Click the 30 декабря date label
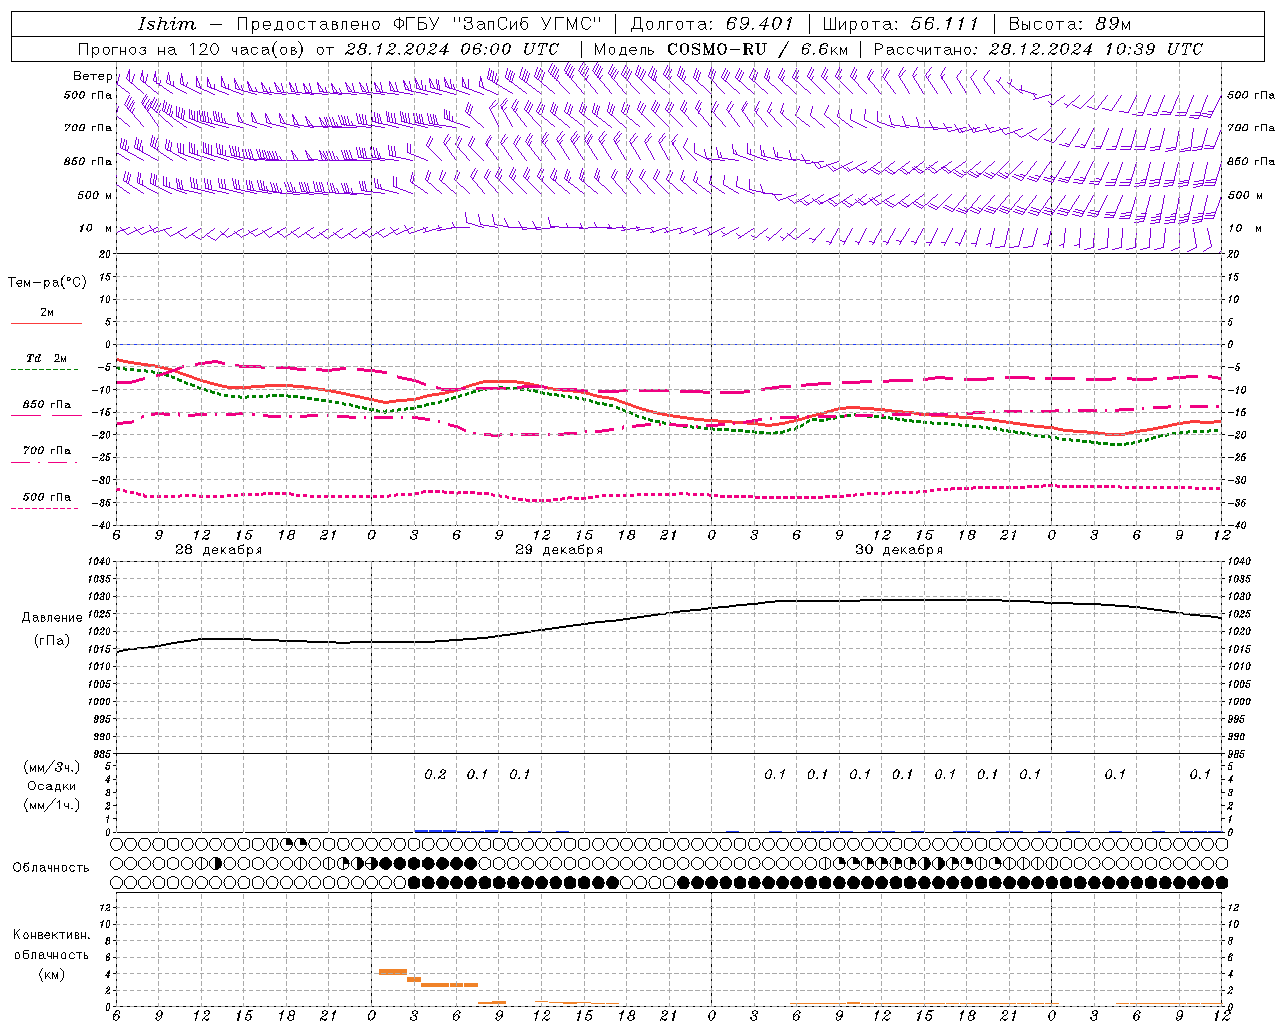The width and height of the screenshot is (1280, 1024). click(x=899, y=550)
